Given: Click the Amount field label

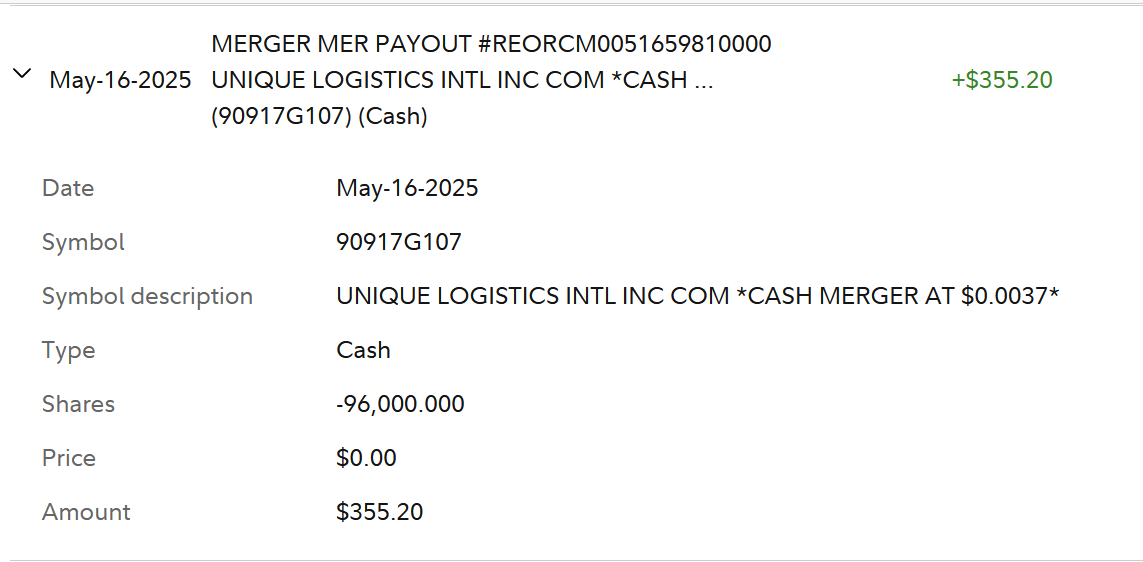Looking at the screenshot, I should [86, 512].
